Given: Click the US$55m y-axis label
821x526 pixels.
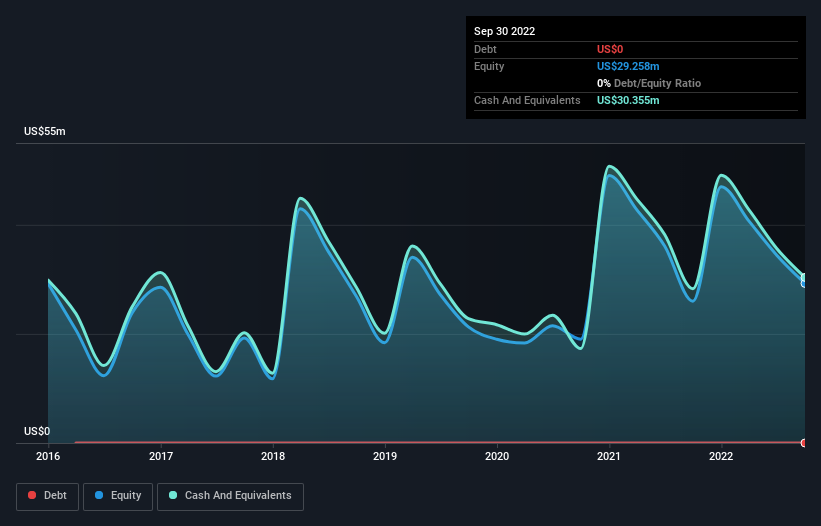Looking at the screenshot, I should tap(45, 131).
